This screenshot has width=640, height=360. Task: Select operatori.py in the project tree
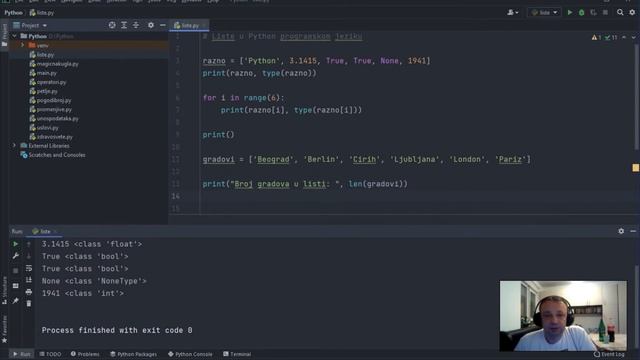(x=48, y=82)
